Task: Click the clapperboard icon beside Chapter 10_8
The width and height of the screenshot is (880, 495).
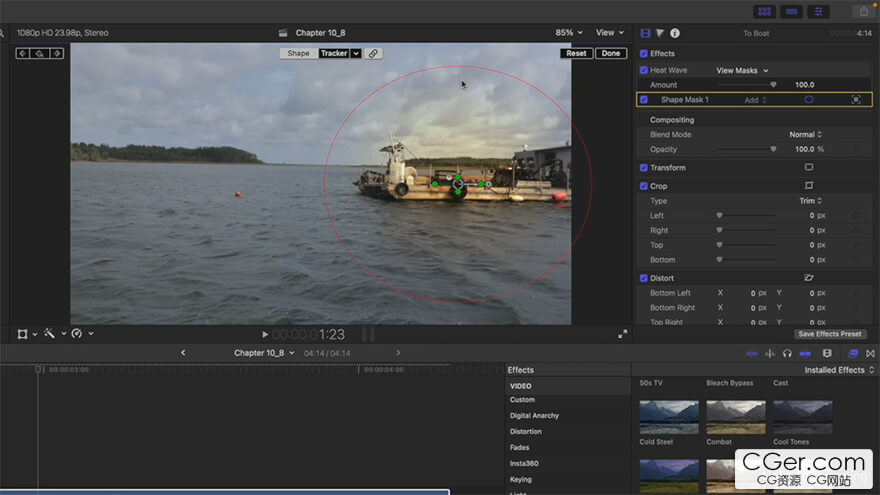Action: point(283,33)
